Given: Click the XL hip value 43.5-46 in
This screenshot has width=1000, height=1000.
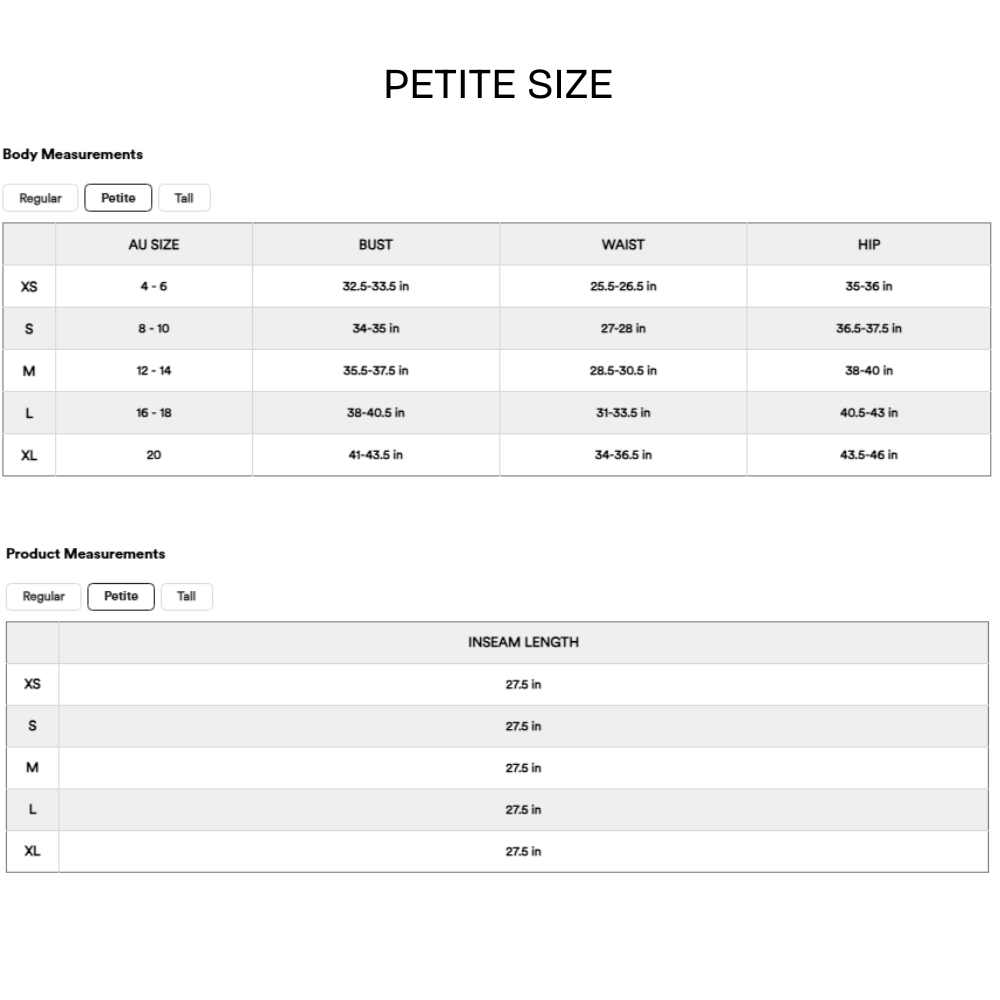Looking at the screenshot, I should pyautogui.click(x=869, y=455).
